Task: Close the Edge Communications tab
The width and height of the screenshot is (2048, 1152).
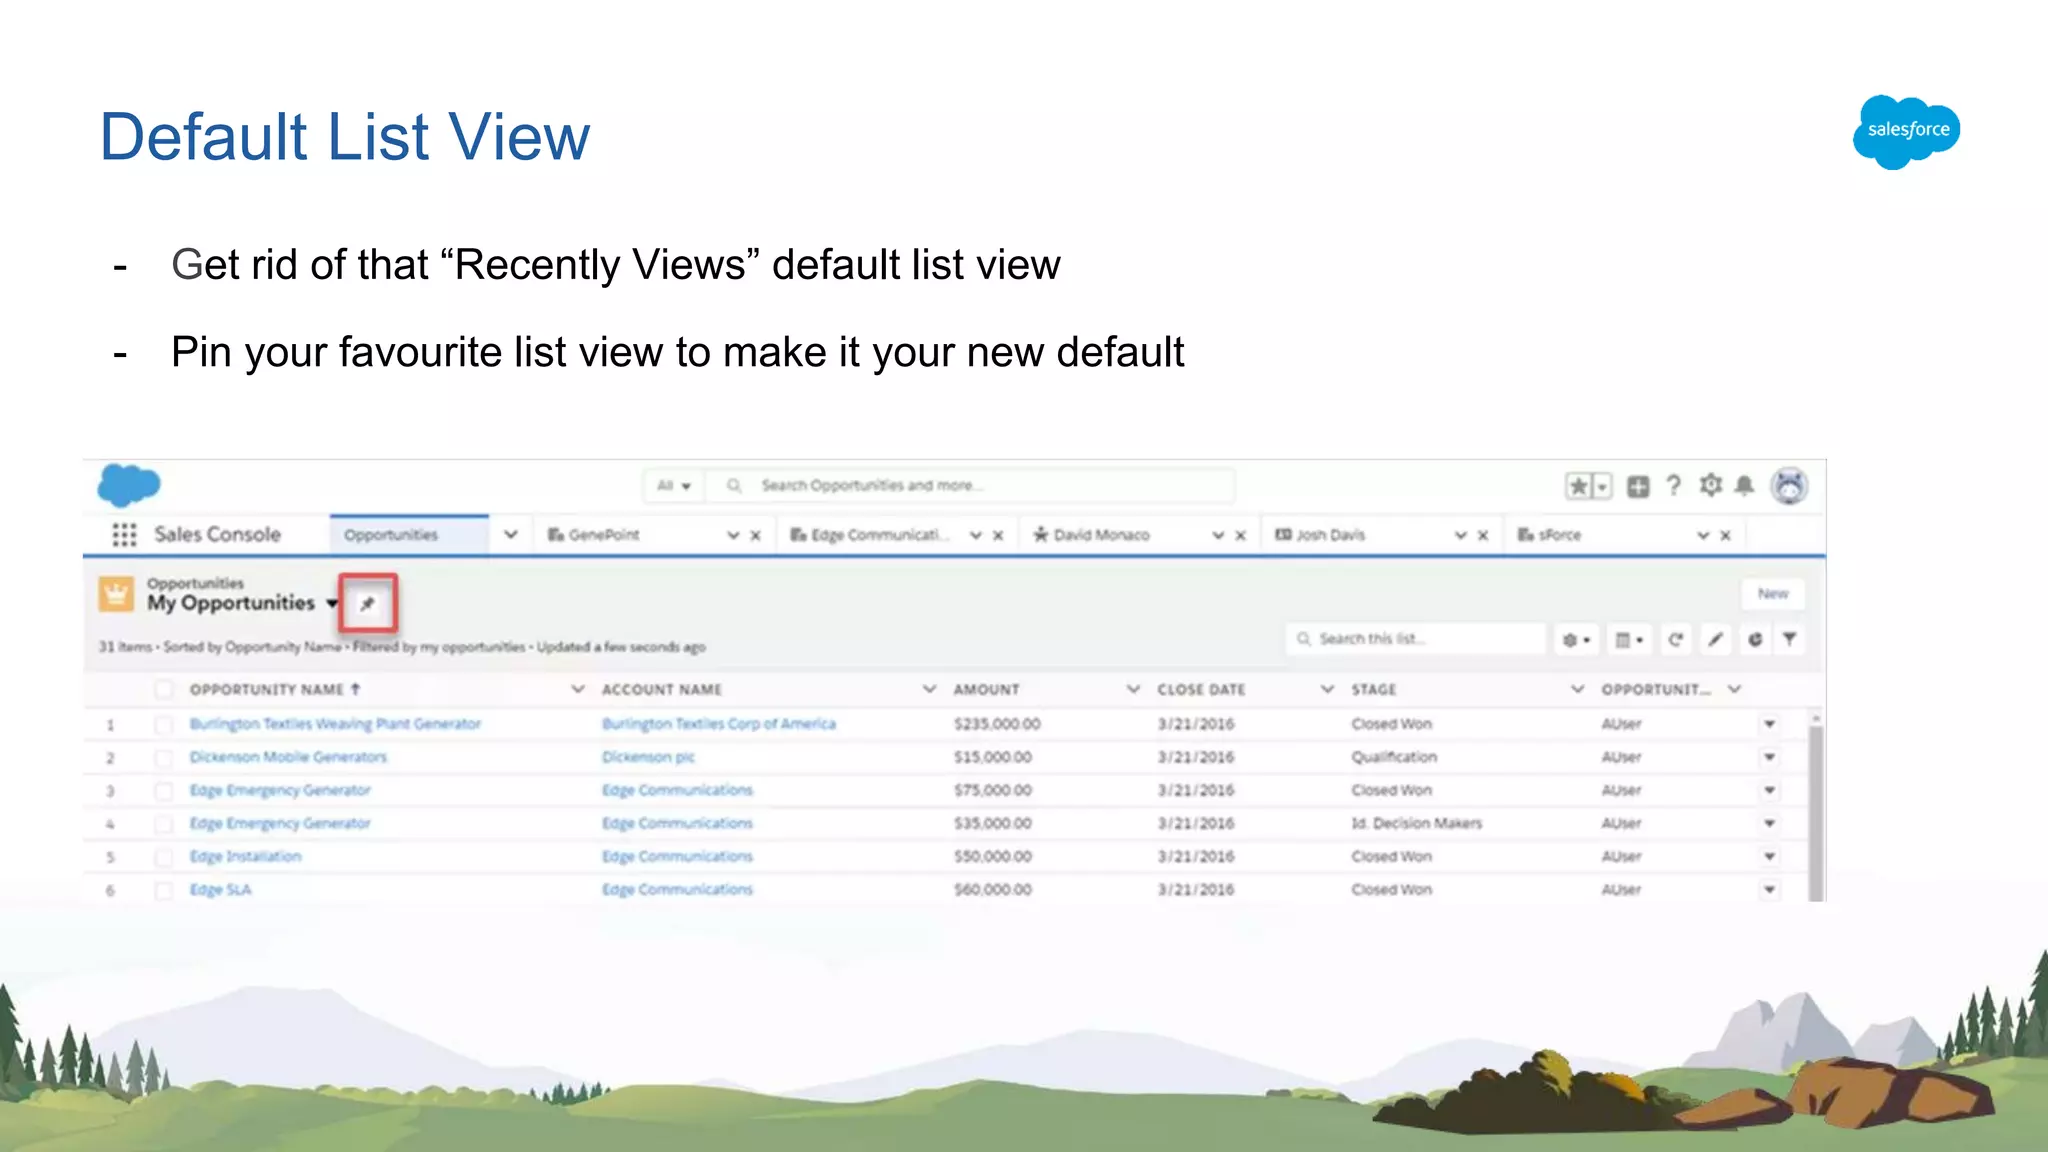Action: pos(998,535)
